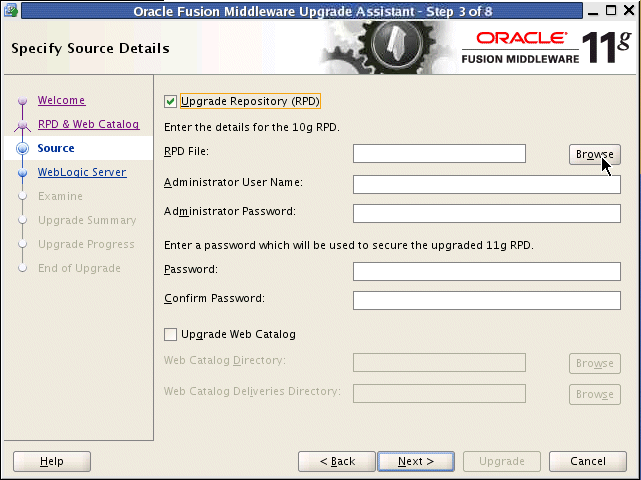Focus the RPD File input field

click(439, 153)
